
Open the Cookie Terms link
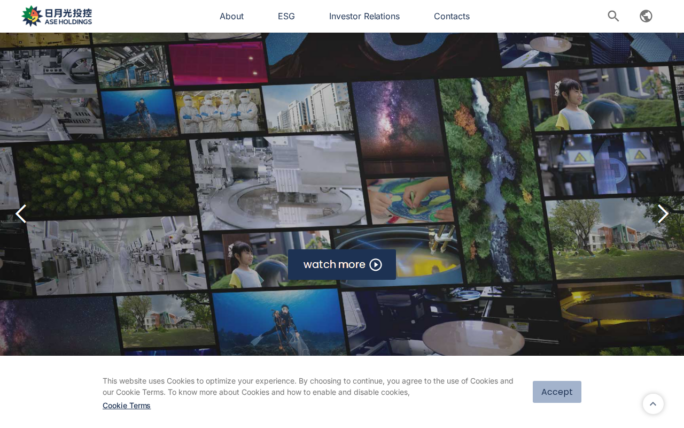[x=126, y=405]
